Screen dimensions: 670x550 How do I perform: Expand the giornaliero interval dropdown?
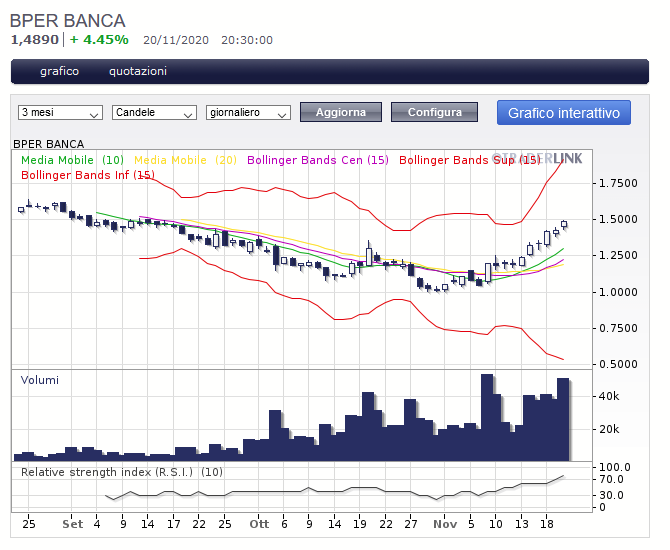click(248, 112)
